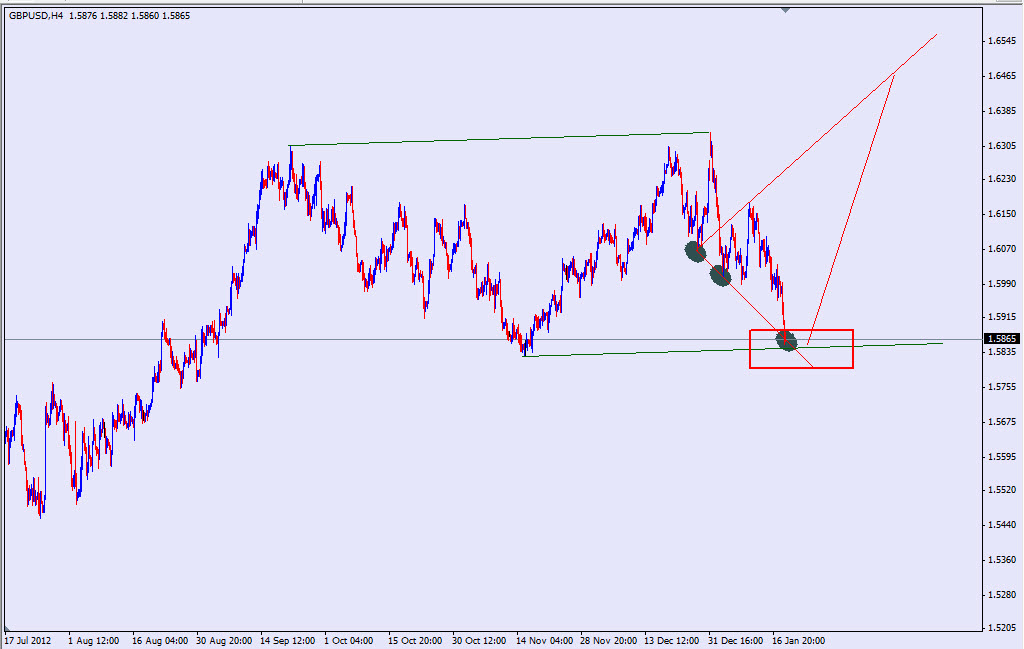Click the 1.5860 low value in chart header
The height and width of the screenshot is (649, 1024).
[144, 16]
